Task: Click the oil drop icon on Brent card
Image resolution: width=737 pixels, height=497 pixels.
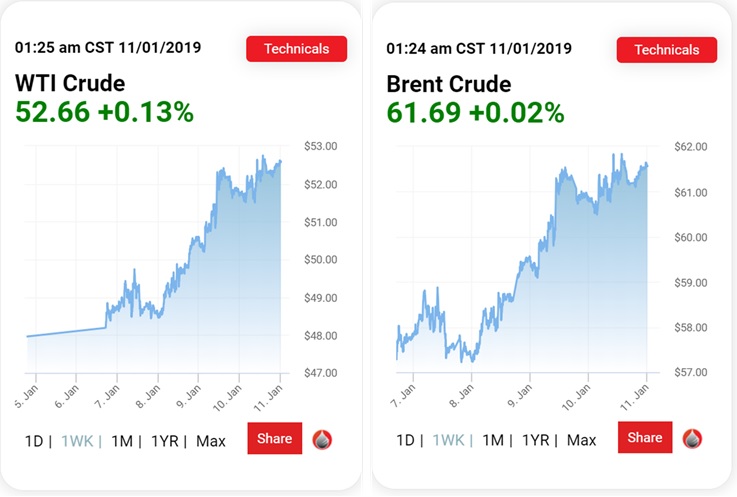Action: (692, 439)
